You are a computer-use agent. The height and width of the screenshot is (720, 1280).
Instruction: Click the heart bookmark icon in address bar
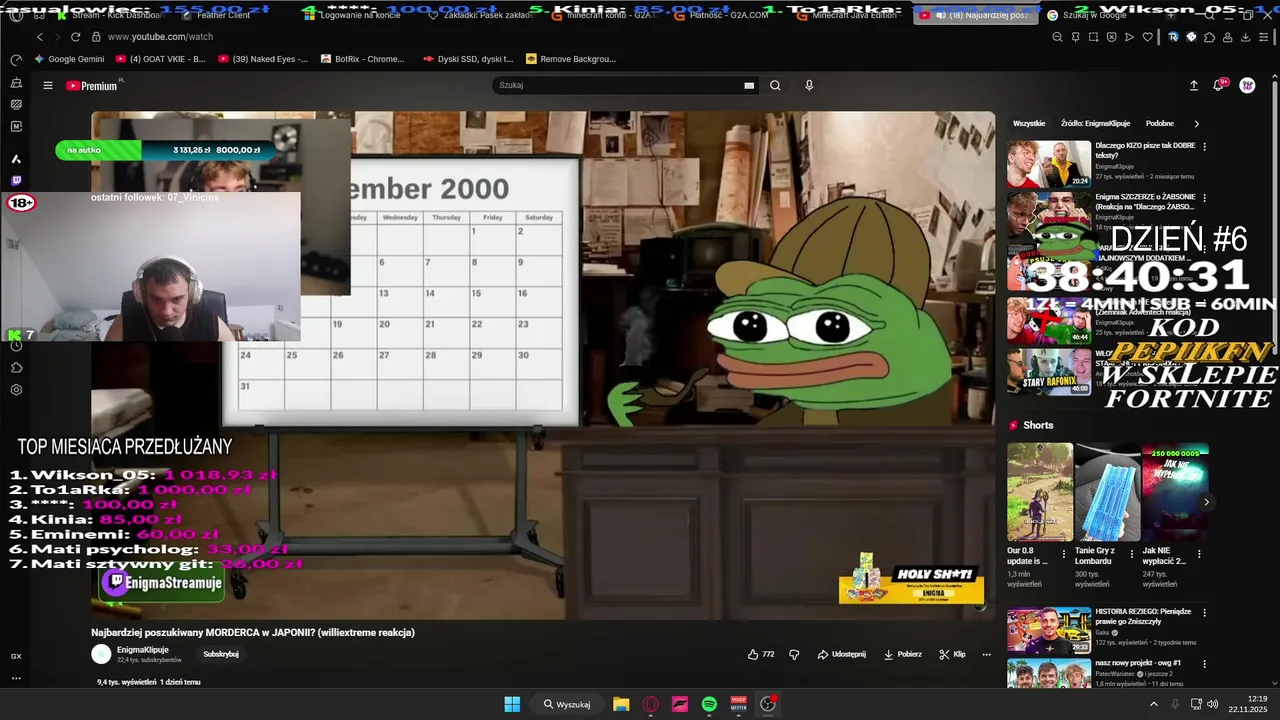(x=1147, y=37)
